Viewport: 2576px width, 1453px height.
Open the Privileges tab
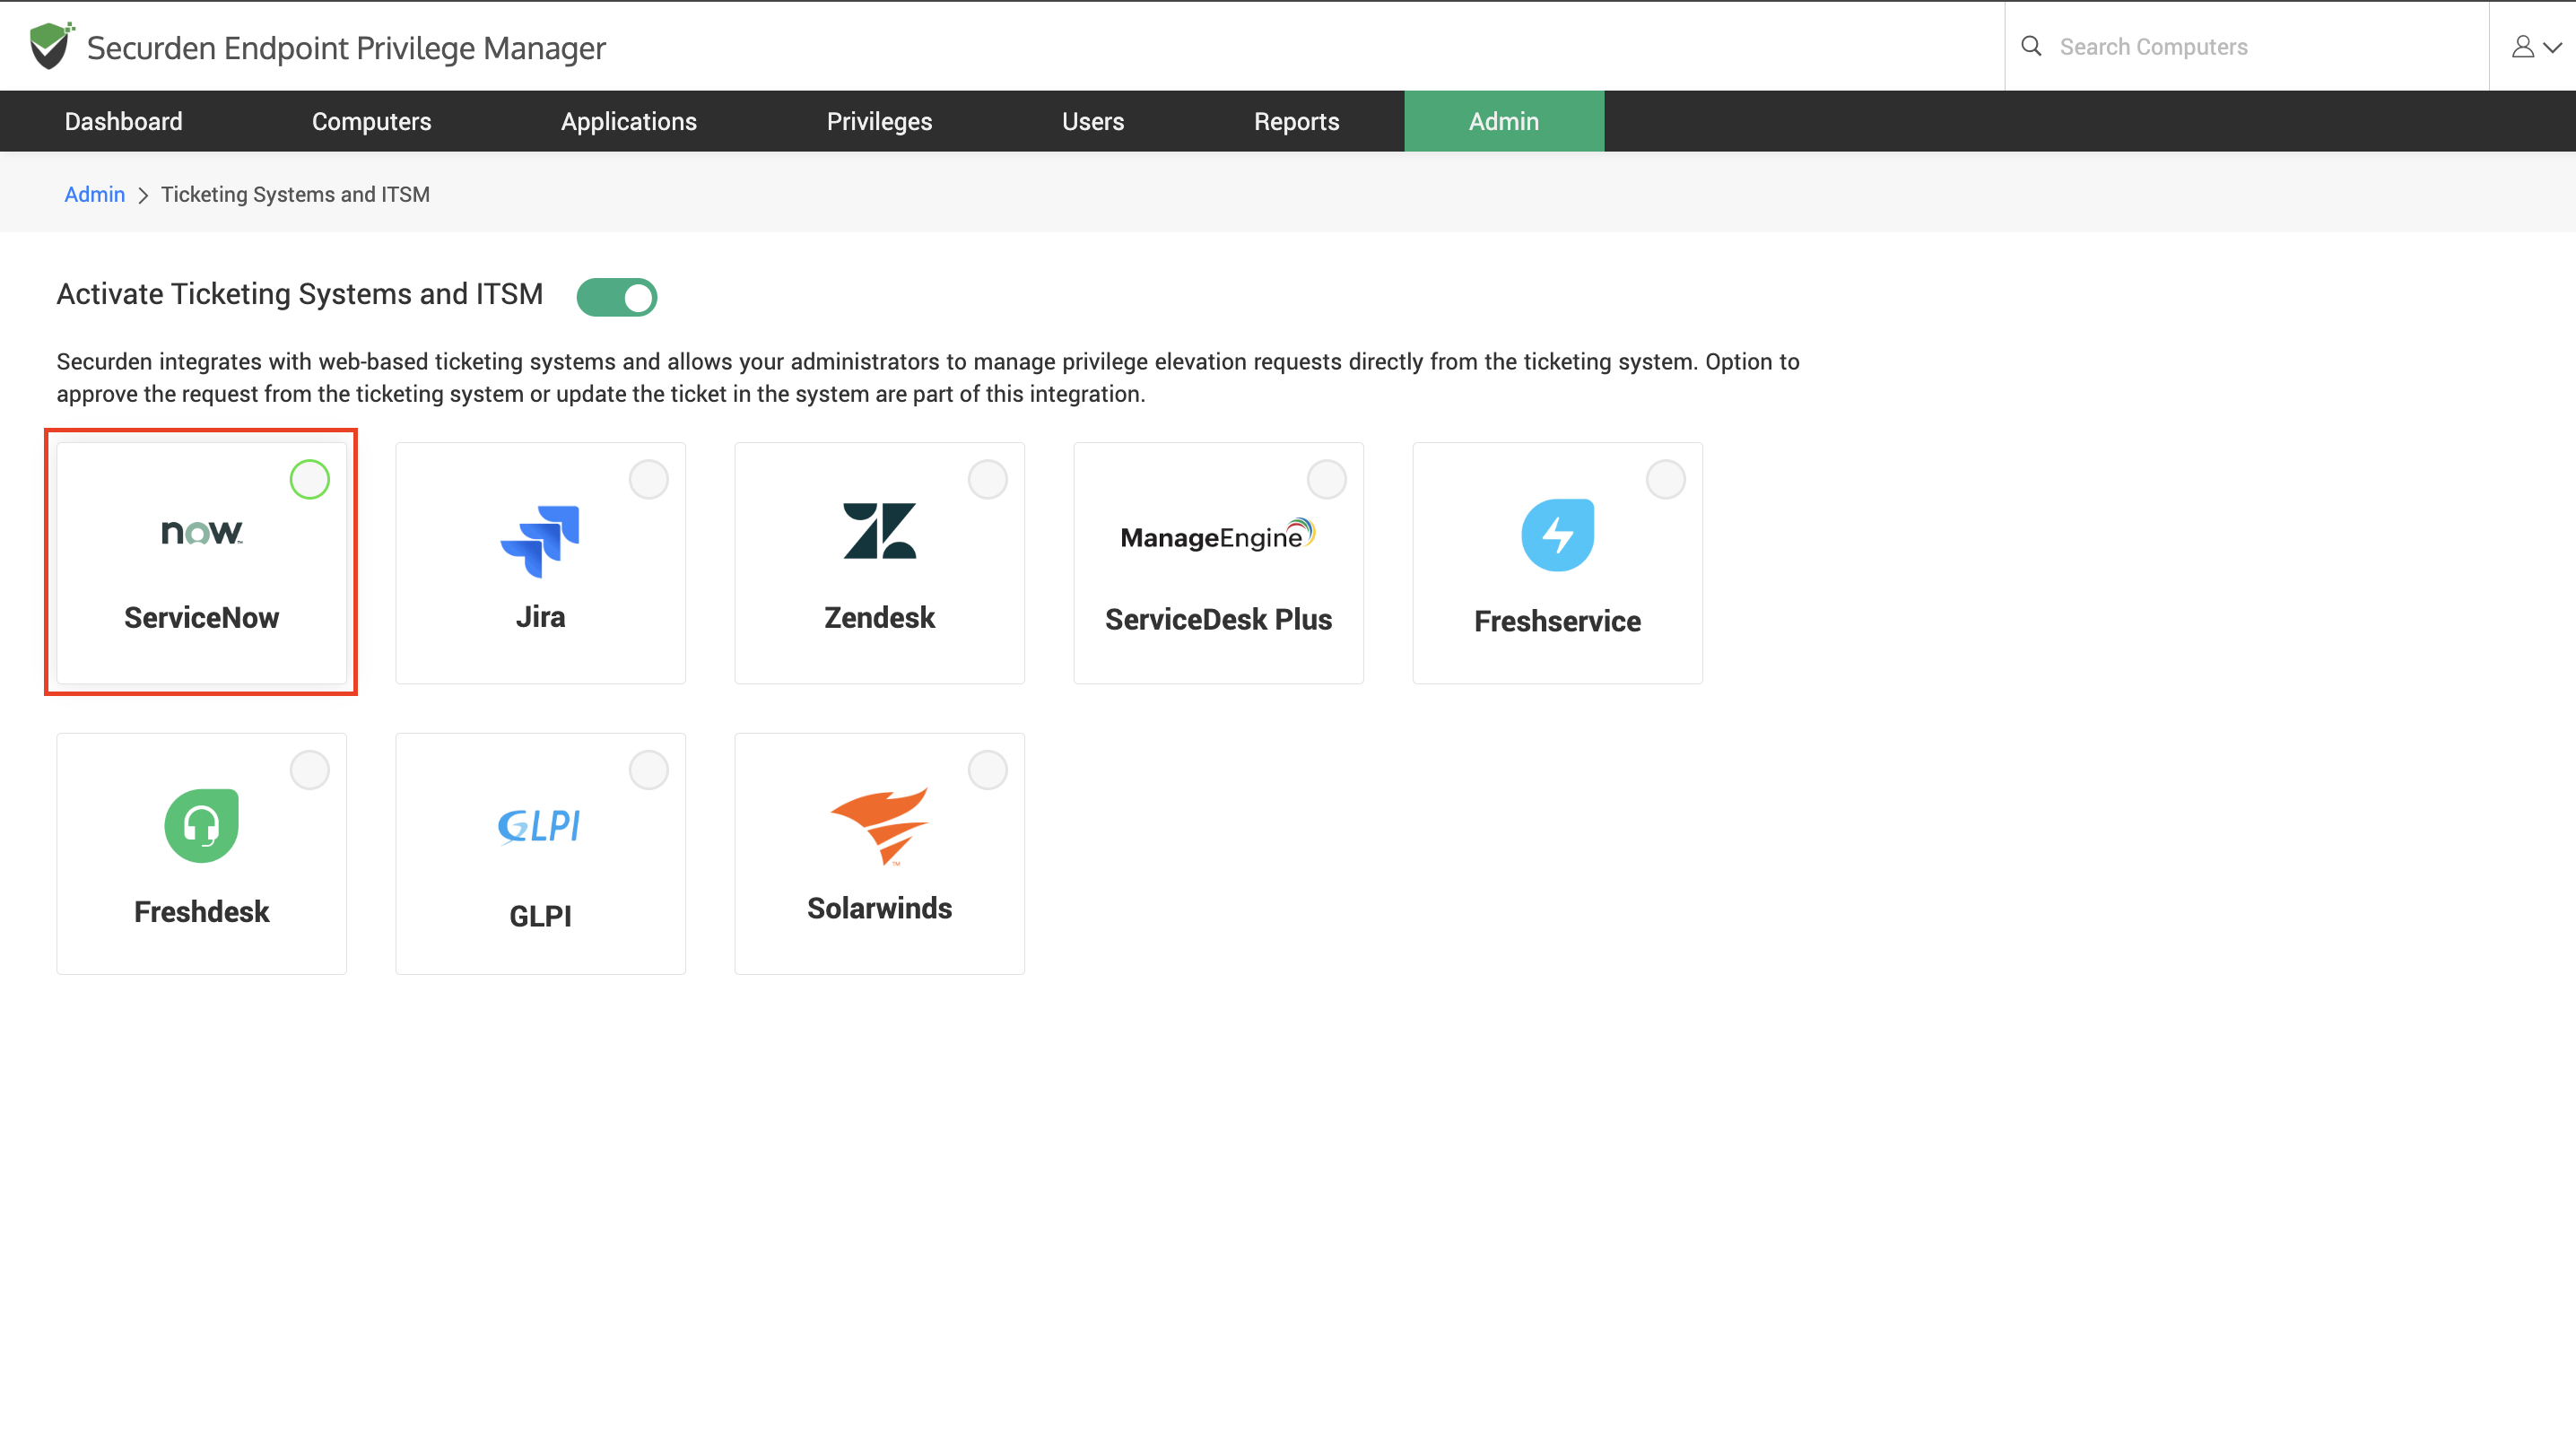879,121
